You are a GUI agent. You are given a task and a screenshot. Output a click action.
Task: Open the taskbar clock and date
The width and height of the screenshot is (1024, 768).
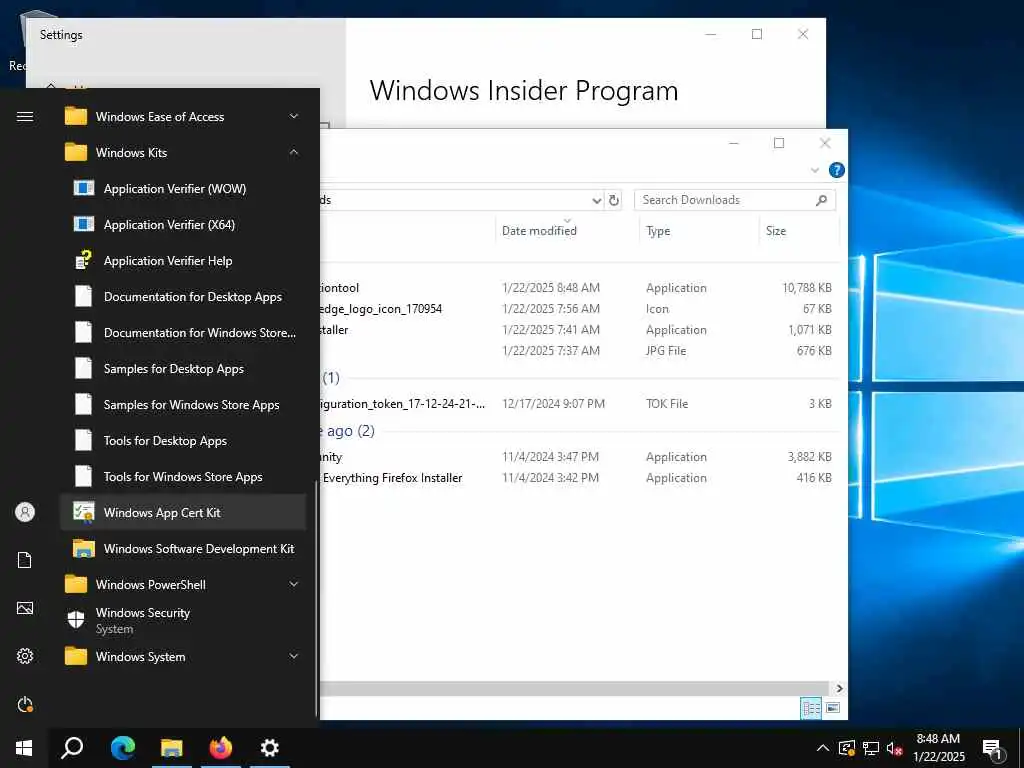938,748
